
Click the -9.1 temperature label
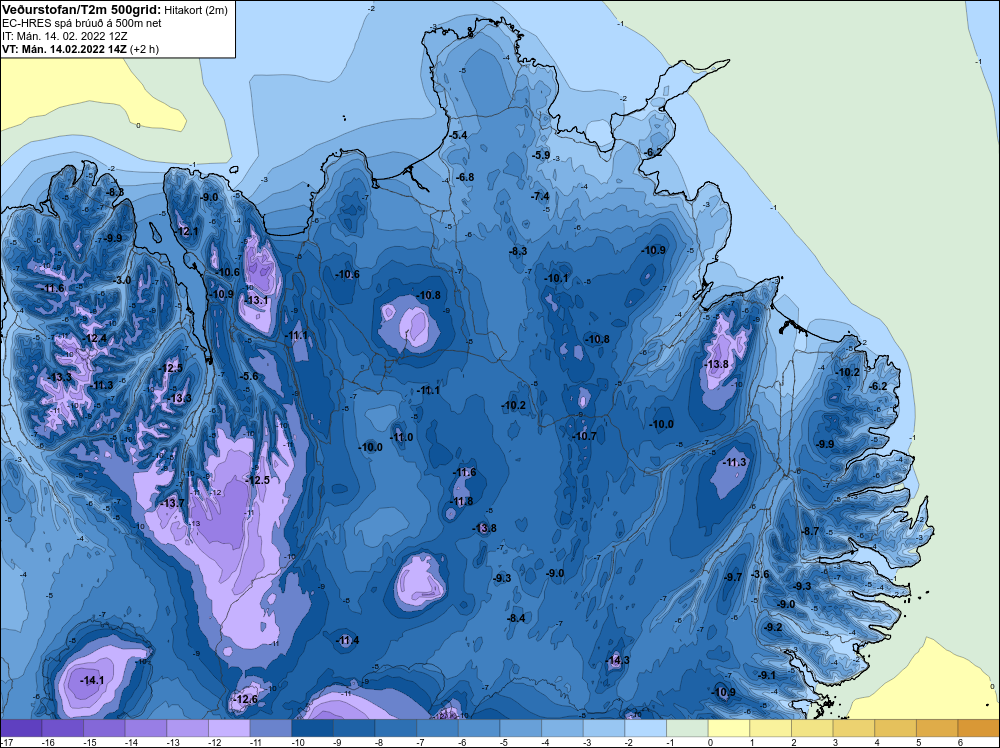pos(767,675)
